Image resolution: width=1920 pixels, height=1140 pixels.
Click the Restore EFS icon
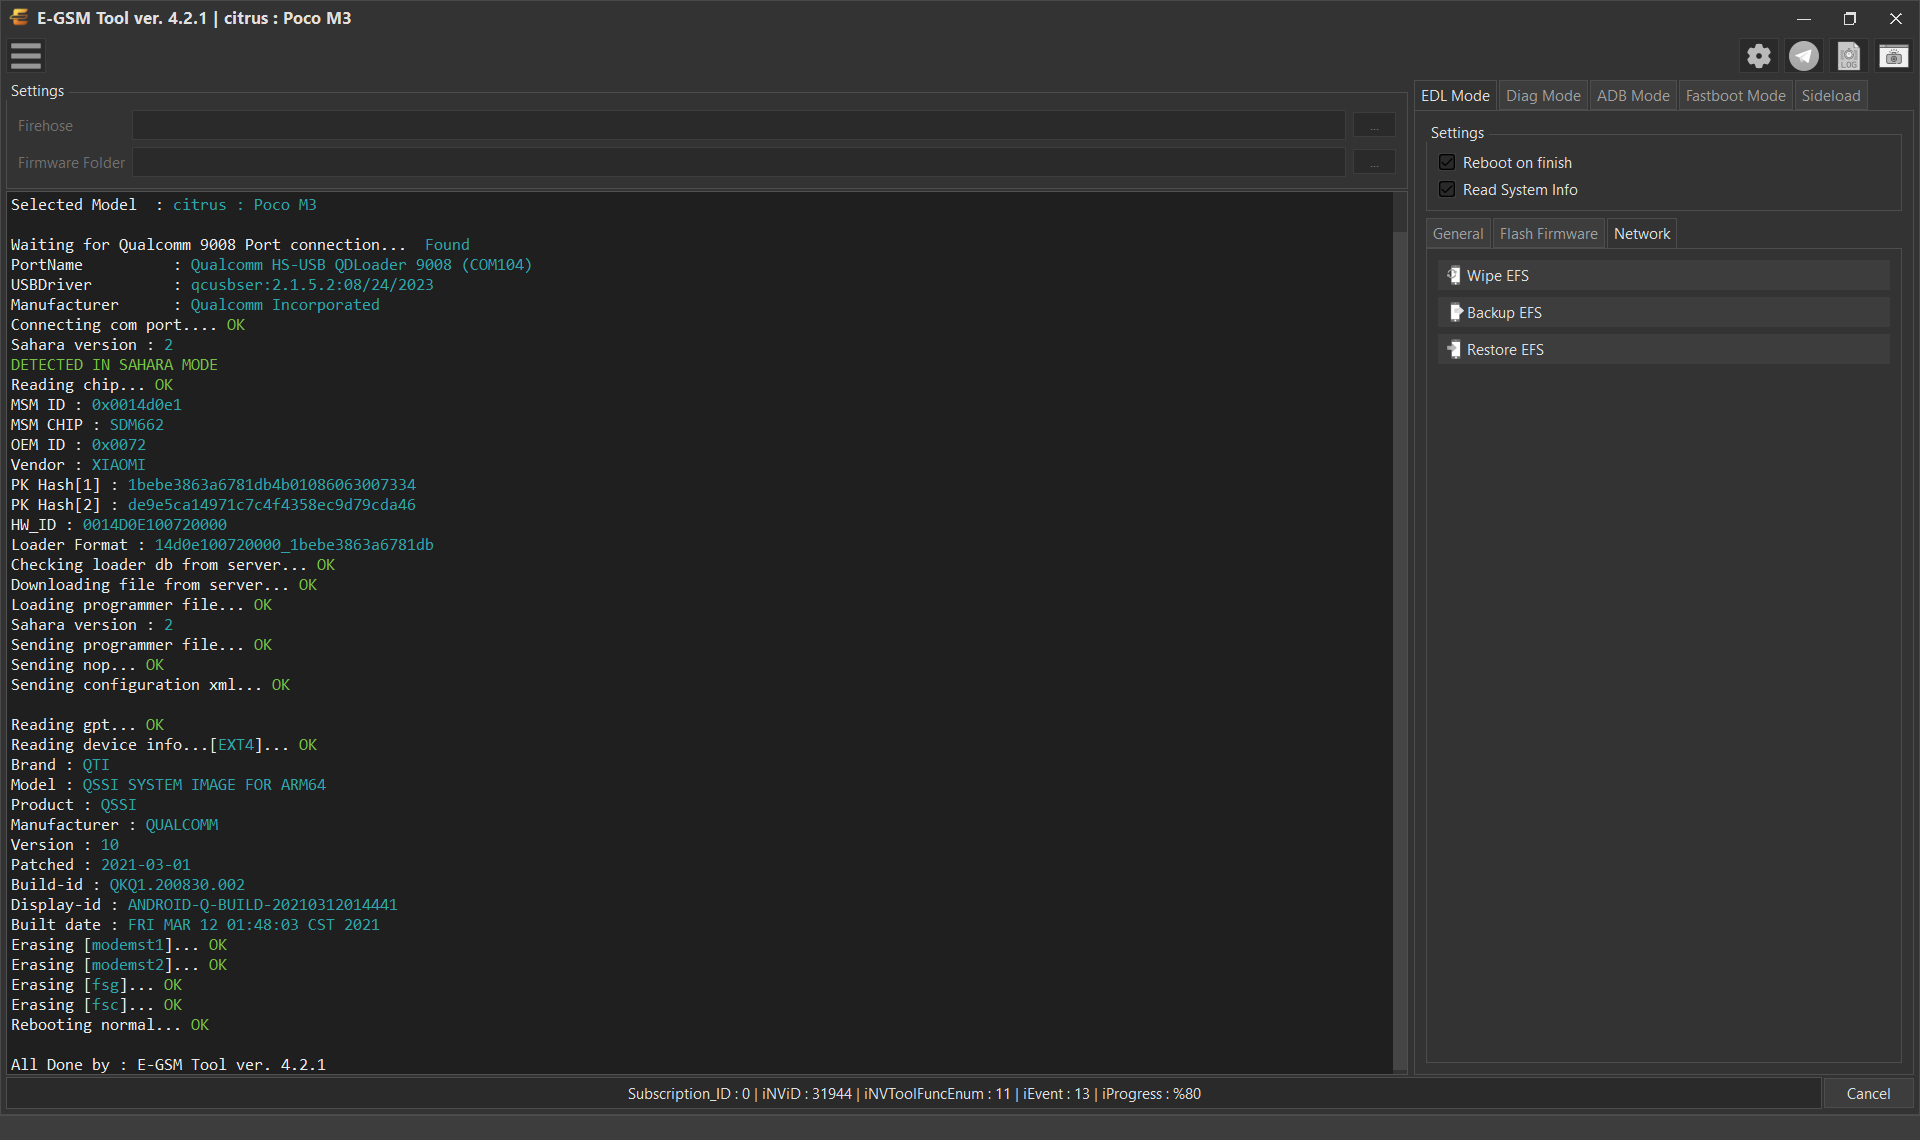(x=1454, y=349)
